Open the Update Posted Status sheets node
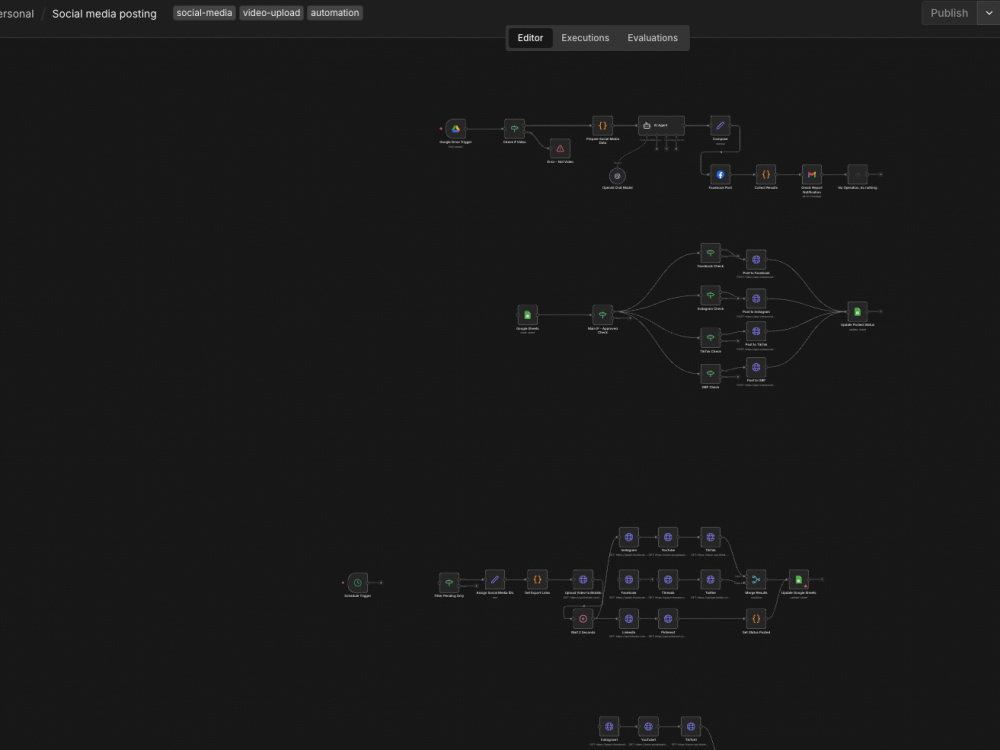Screen dimensions: 1000x750 click(857, 312)
